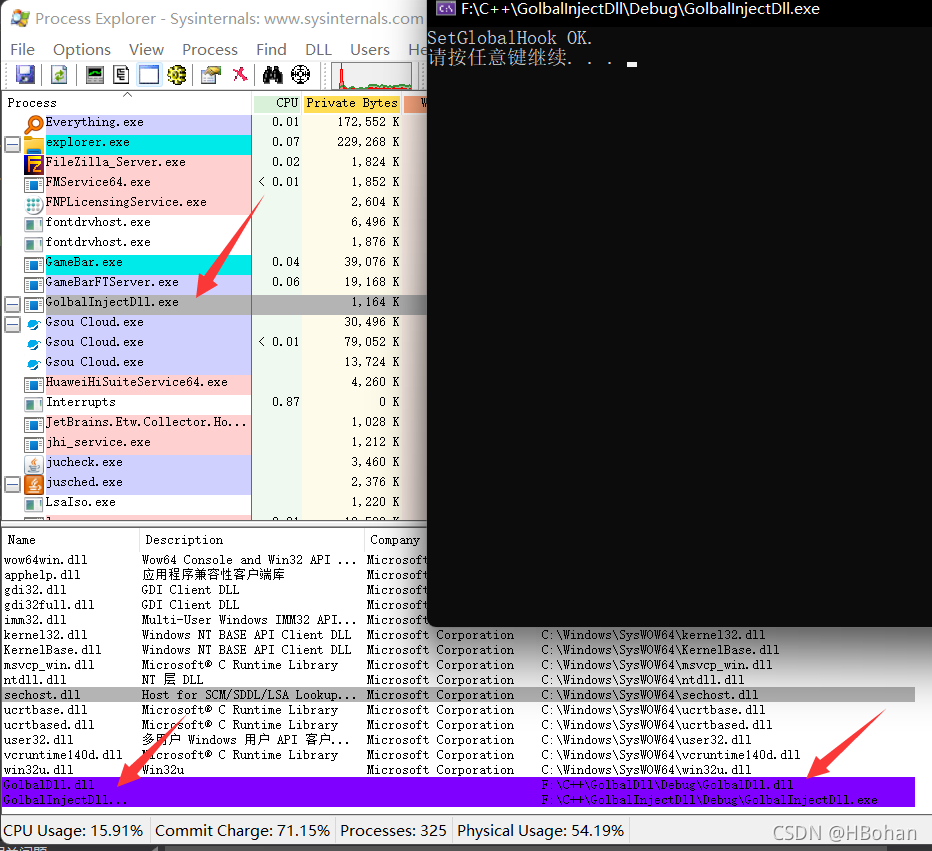The image size is (932, 851).
Task: Open the Users menu
Action: 370,49
